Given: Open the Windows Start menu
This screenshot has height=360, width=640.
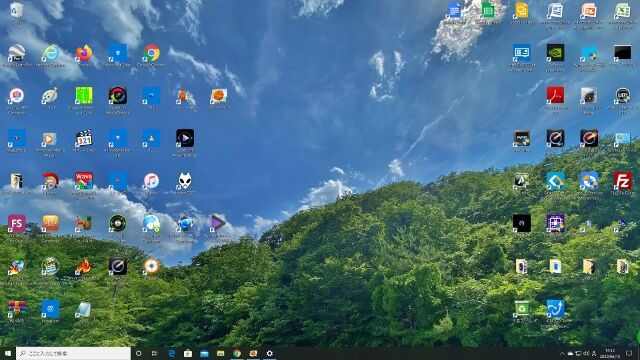Looking at the screenshot, I should tap(8, 353).
